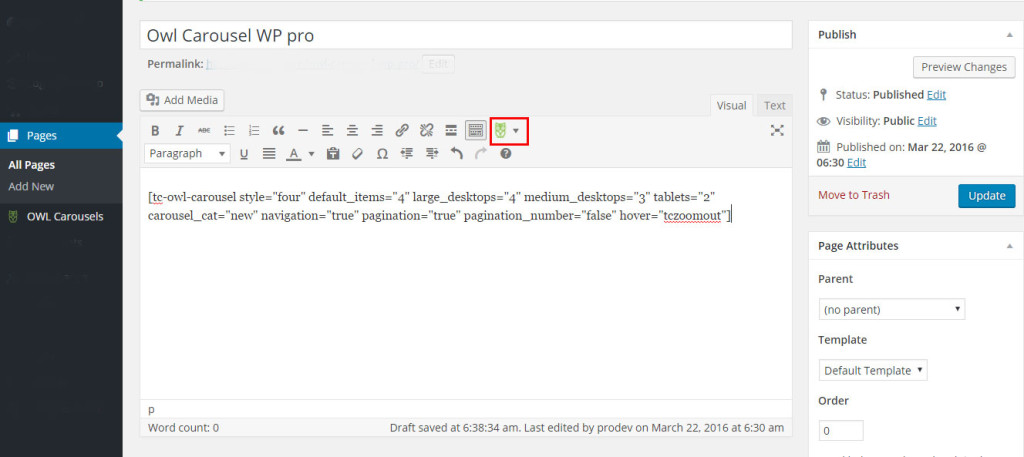This screenshot has width=1024, height=457.
Task: Open the special character (Omega) dialog
Action: pos(382,154)
